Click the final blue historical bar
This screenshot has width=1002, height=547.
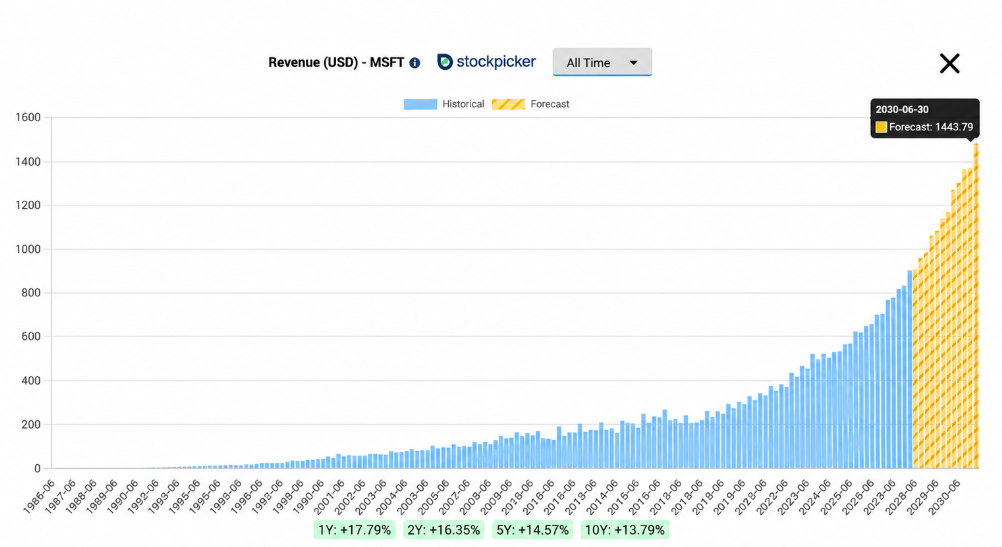(910, 369)
